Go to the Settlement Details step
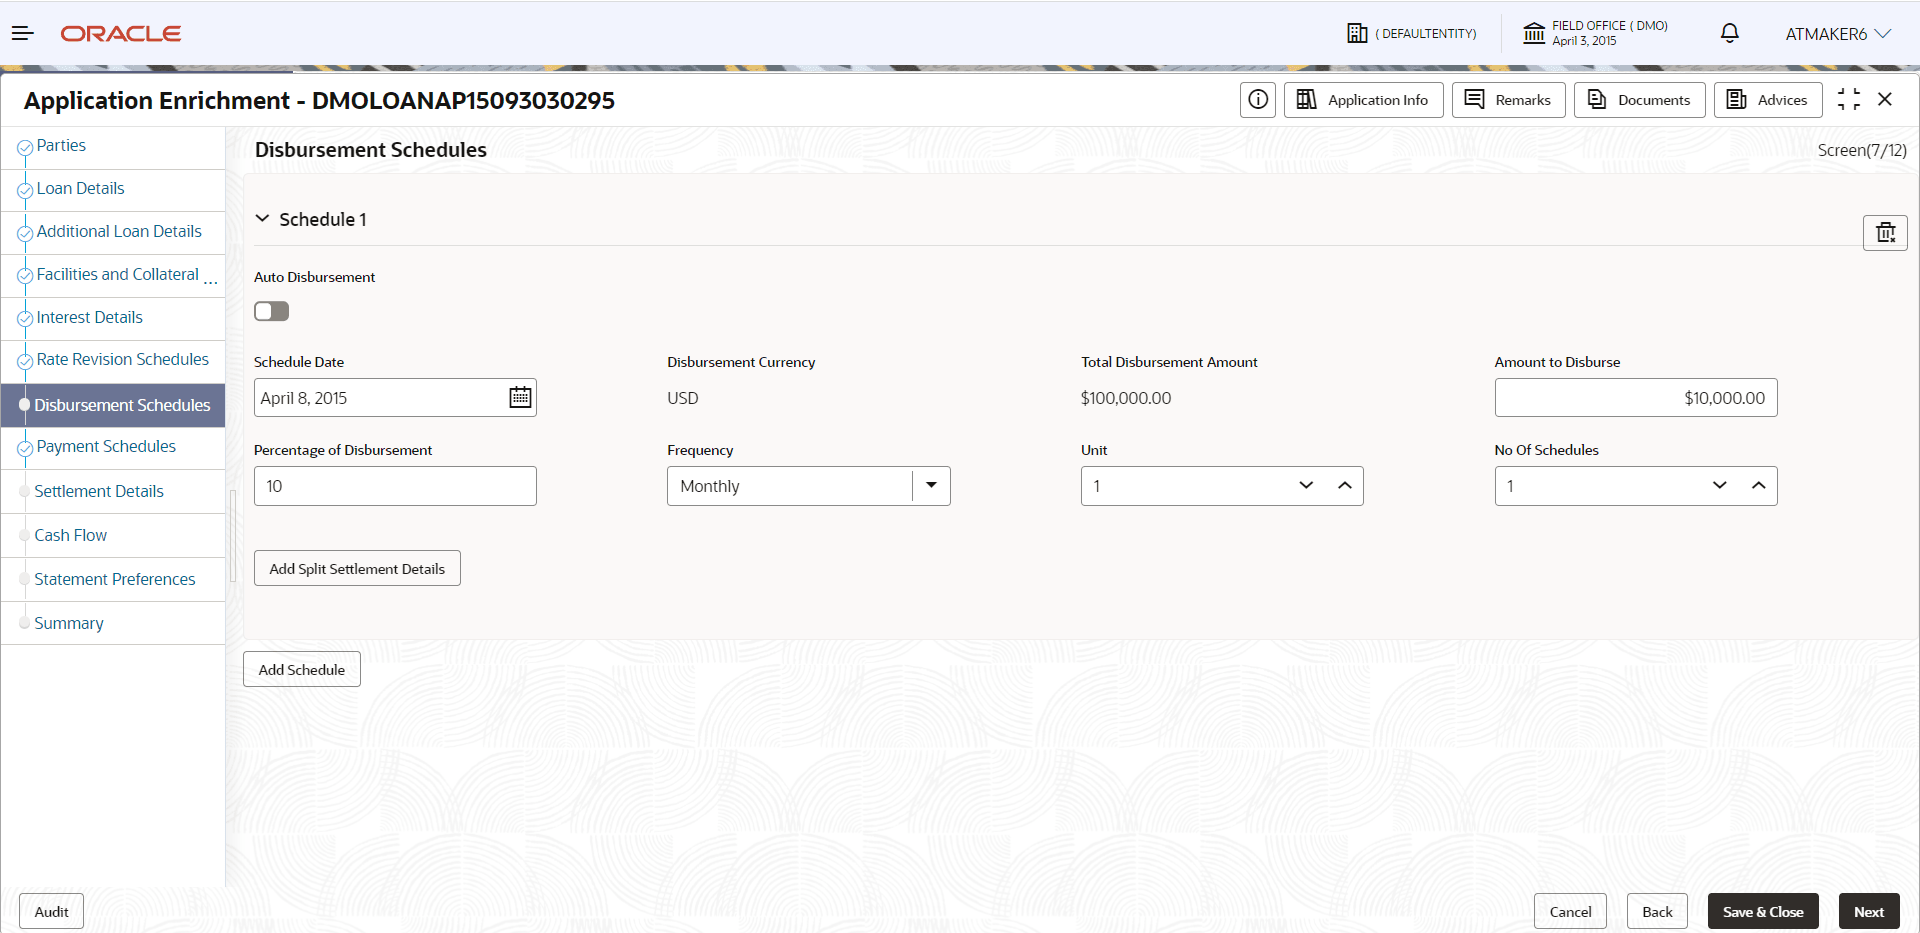 pos(99,492)
